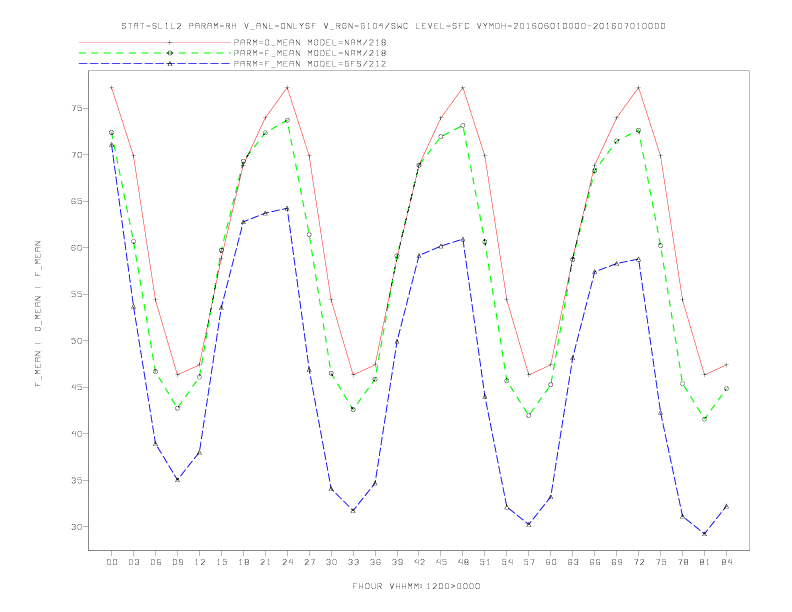
Task: Click the blue GFS triangle marker at hour 57
Action: (x=529, y=524)
